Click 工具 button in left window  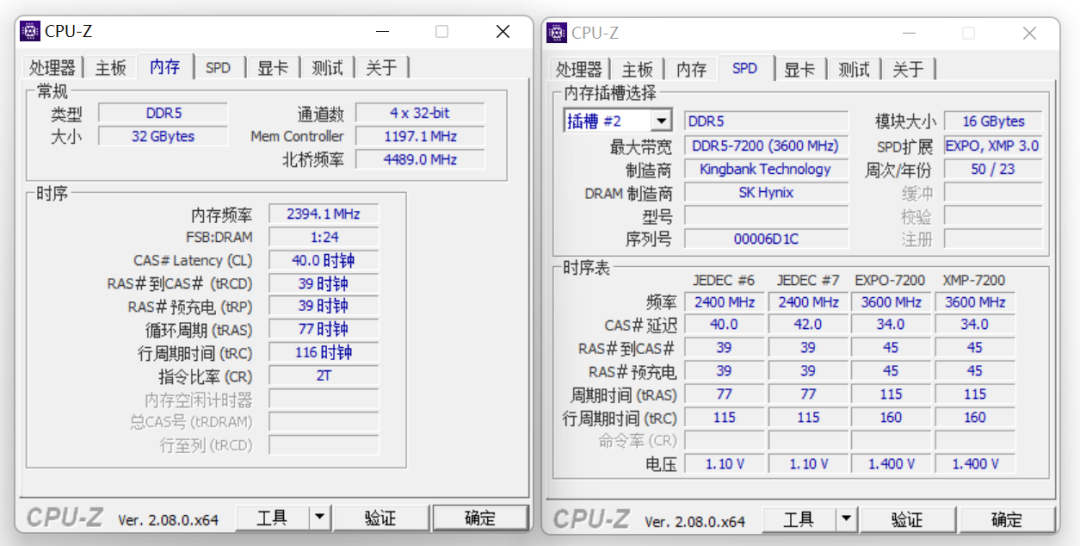273,518
